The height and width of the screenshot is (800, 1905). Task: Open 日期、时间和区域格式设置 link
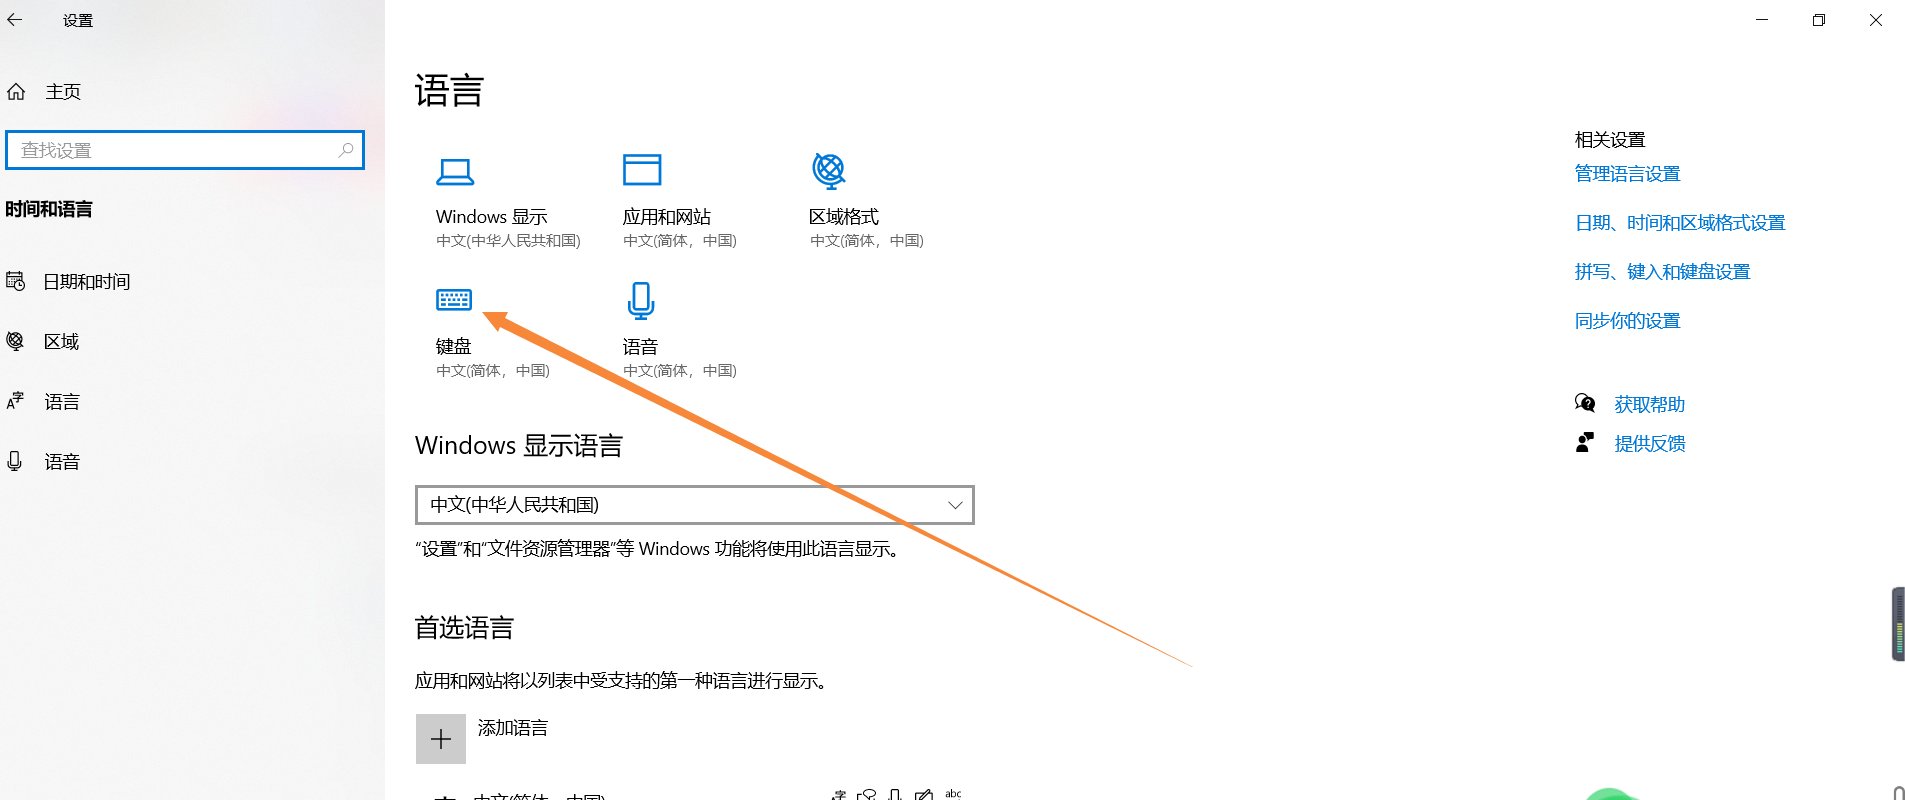(x=1680, y=223)
